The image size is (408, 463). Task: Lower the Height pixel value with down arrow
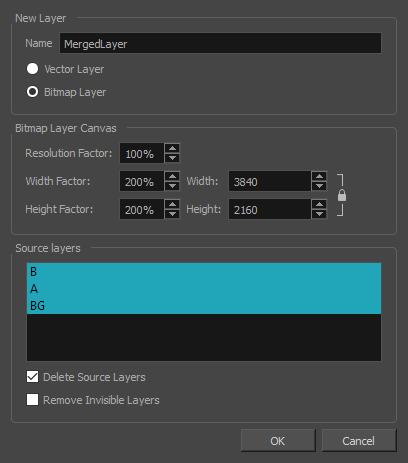[x=319, y=214]
